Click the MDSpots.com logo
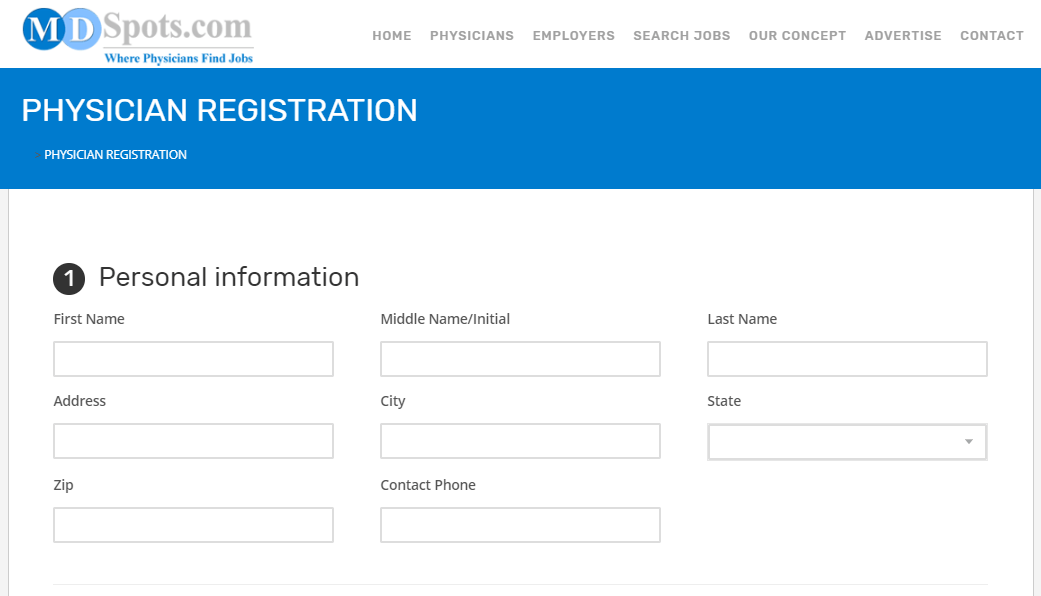This screenshot has height=596, width=1041. tap(138, 36)
